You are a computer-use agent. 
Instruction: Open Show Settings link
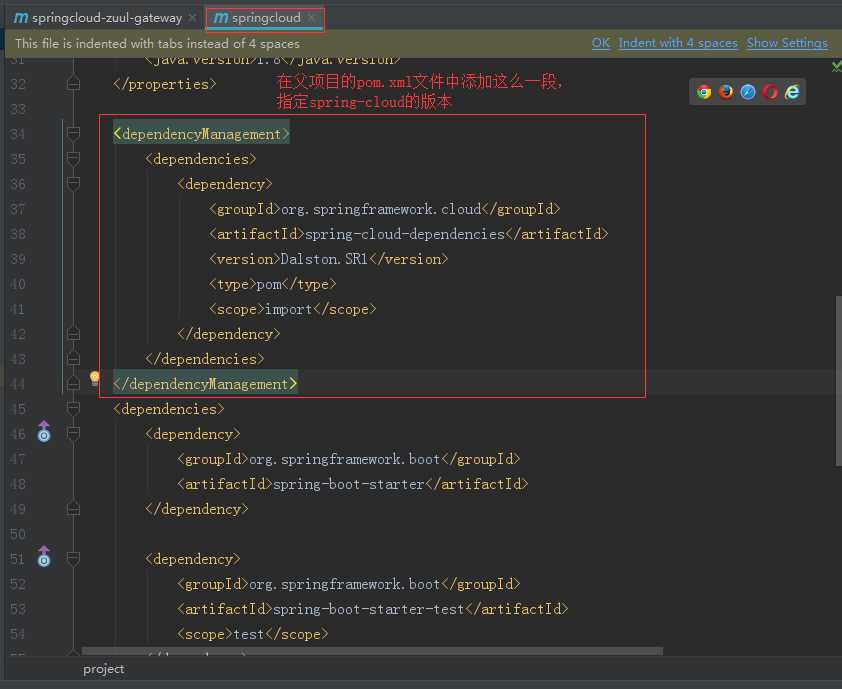787,43
